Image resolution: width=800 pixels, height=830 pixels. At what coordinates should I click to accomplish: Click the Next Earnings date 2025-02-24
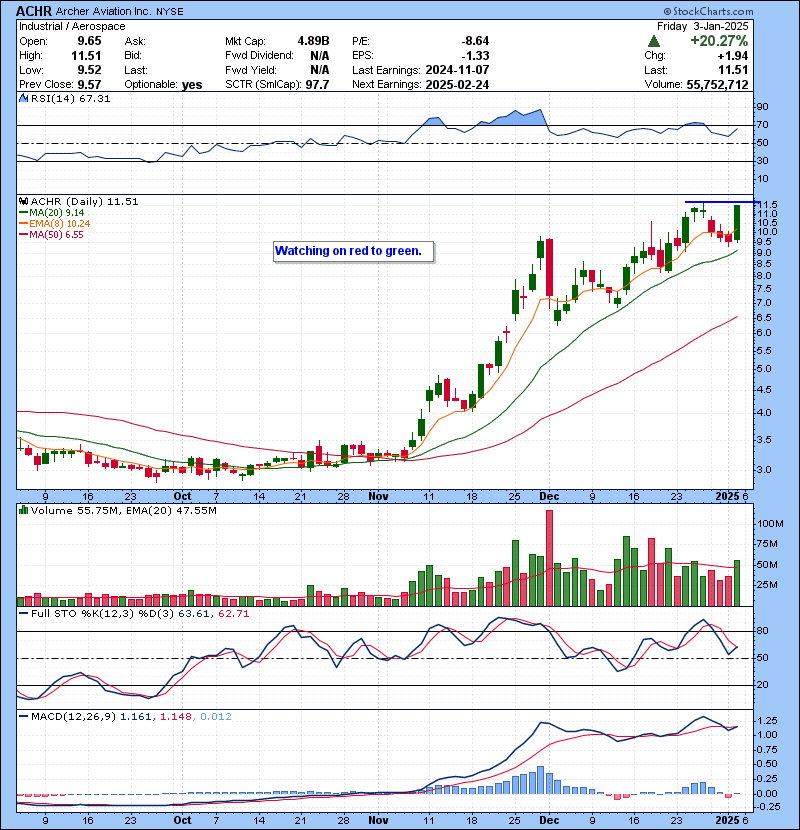click(457, 84)
